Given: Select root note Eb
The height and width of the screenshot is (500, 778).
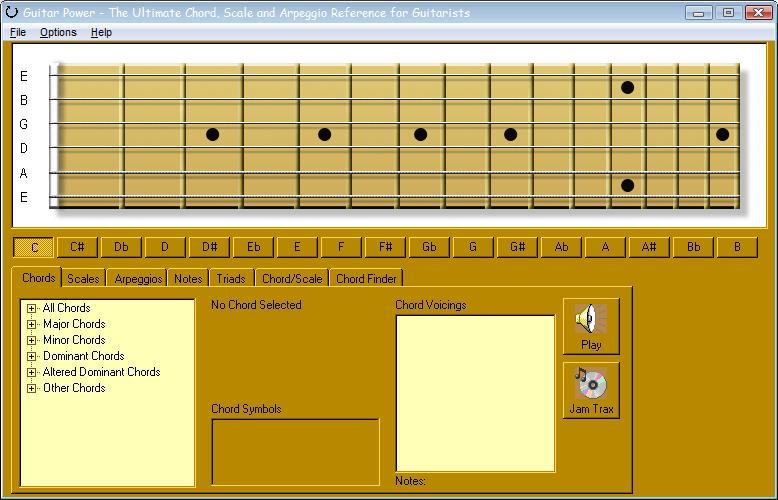Looking at the screenshot, I should pos(253,247).
